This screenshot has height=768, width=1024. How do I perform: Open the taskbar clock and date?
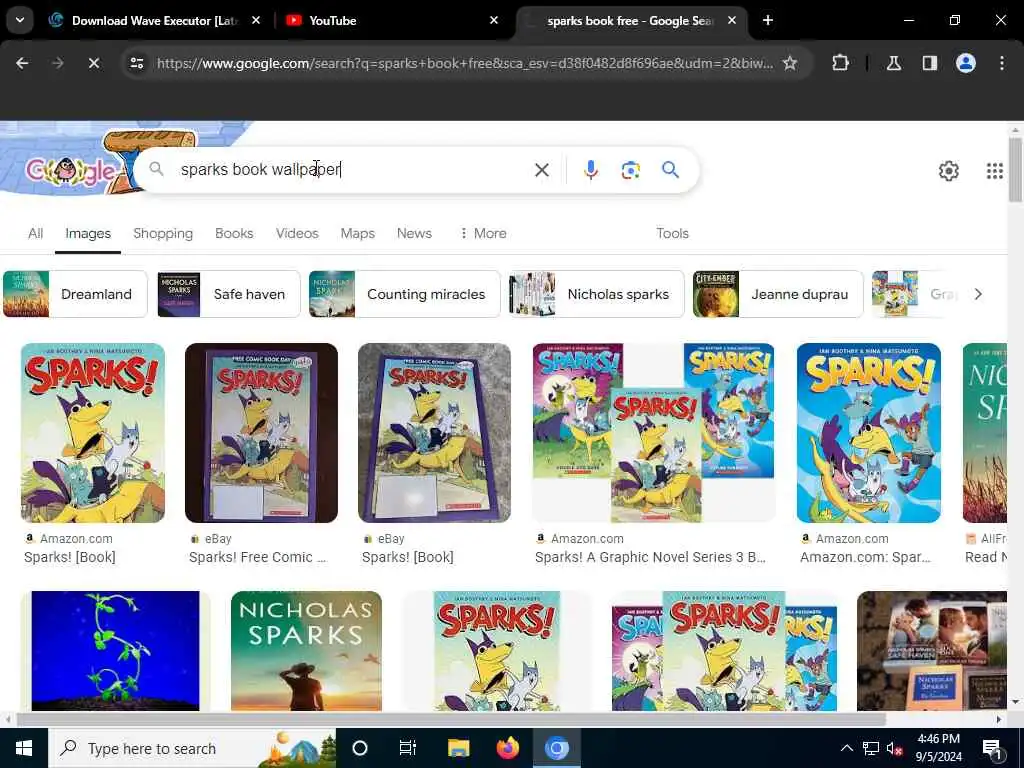tap(938, 748)
